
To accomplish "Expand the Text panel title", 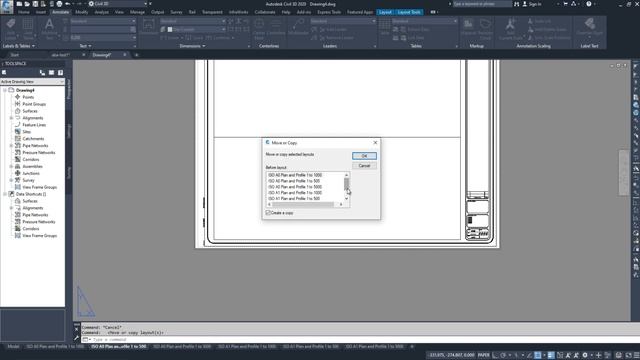I will [85, 46].
